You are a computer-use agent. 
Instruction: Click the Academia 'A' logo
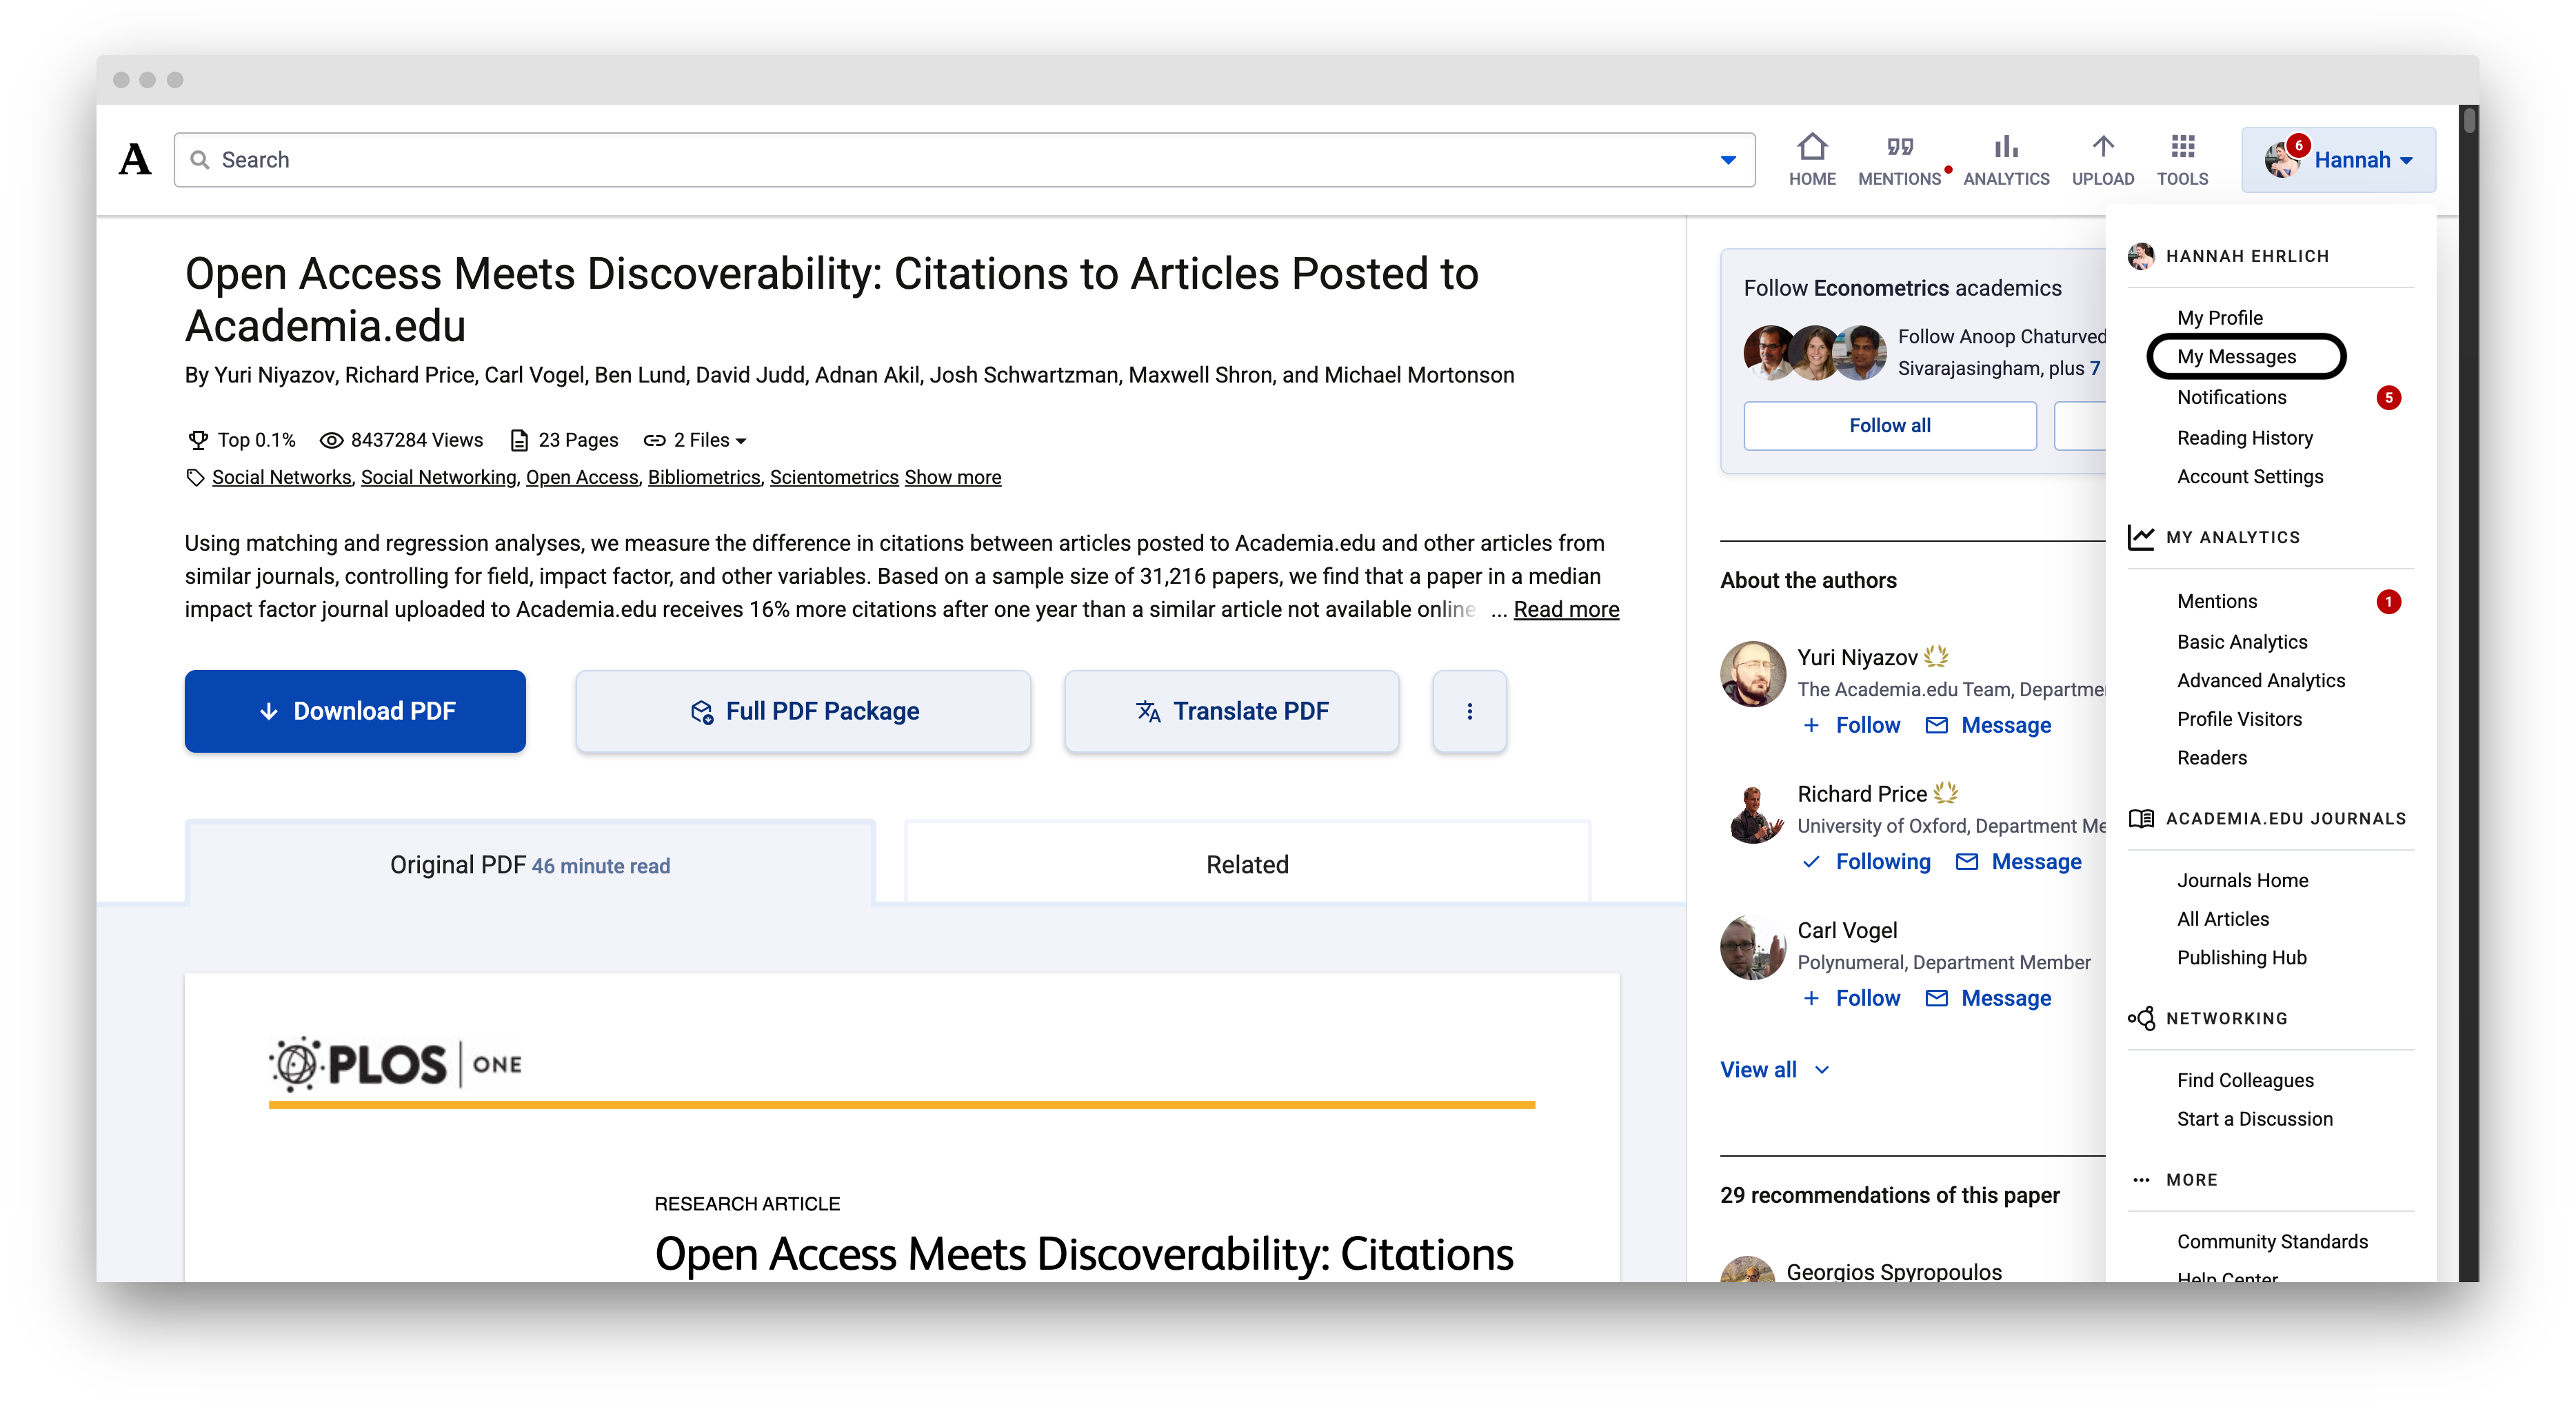pyautogui.click(x=135, y=160)
